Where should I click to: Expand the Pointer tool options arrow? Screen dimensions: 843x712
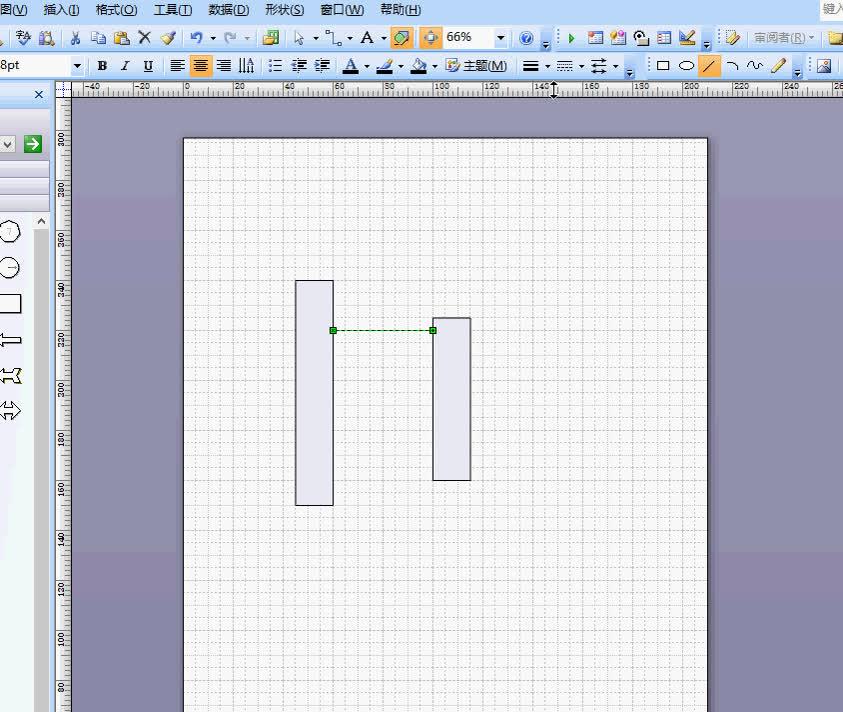[x=316, y=38]
